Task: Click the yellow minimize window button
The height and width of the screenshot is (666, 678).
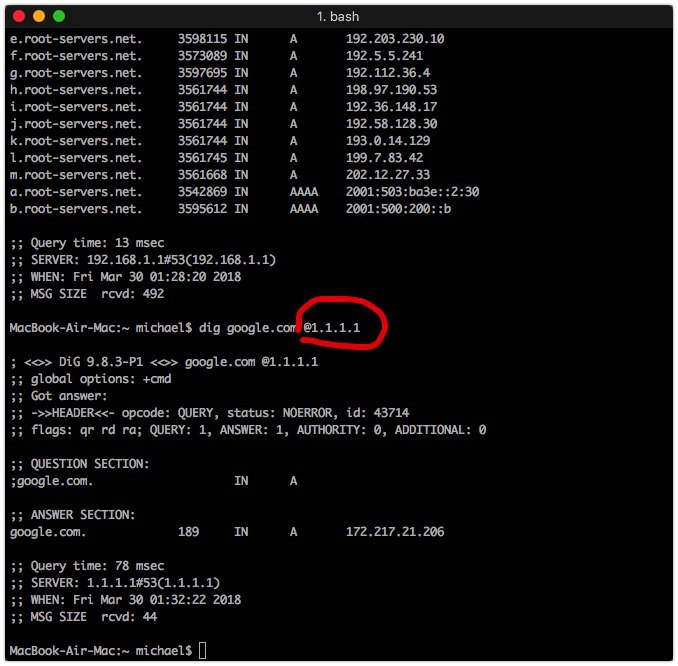Action: coord(39,16)
